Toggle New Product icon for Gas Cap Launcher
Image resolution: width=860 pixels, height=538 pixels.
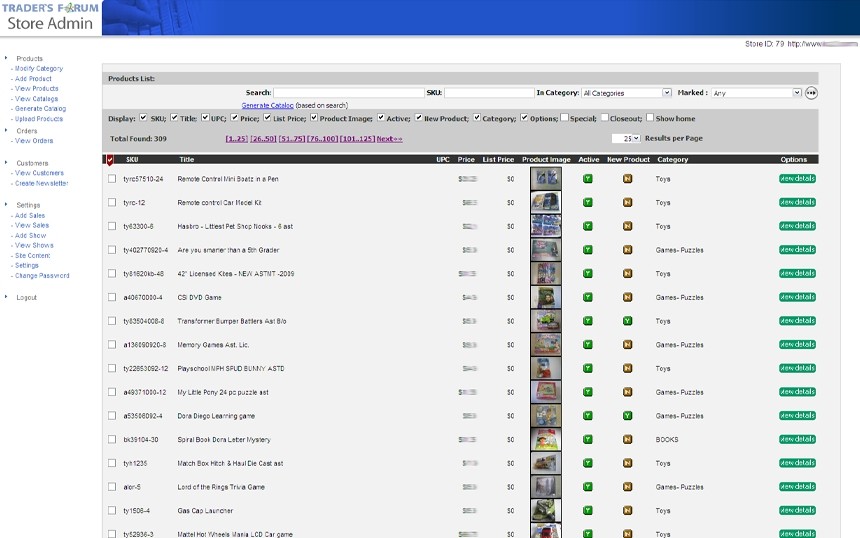[x=627, y=511]
